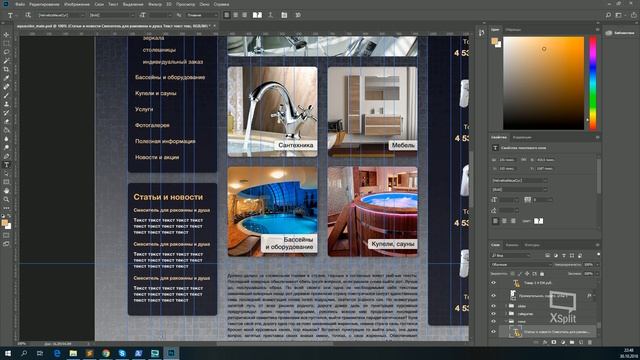Select the Eraser tool
Screen dimensions: 640x360
click(6, 121)
